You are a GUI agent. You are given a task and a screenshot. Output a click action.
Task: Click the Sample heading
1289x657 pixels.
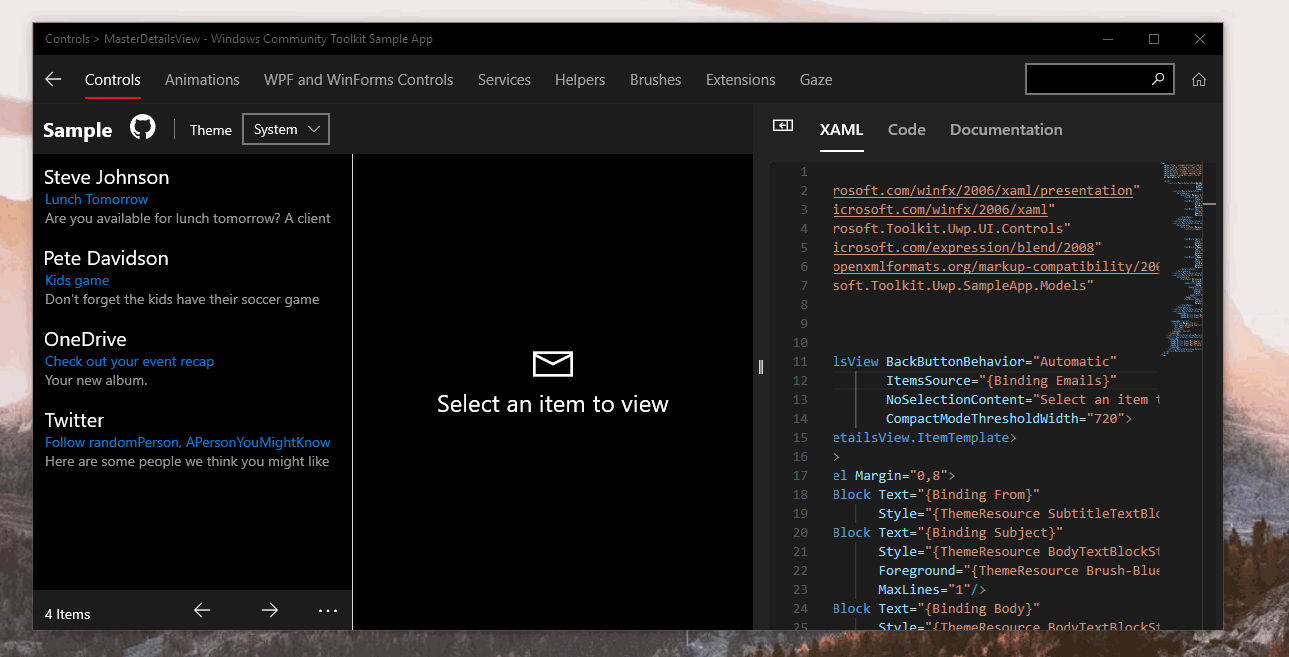pyautogui.click(x=78, y=130)
